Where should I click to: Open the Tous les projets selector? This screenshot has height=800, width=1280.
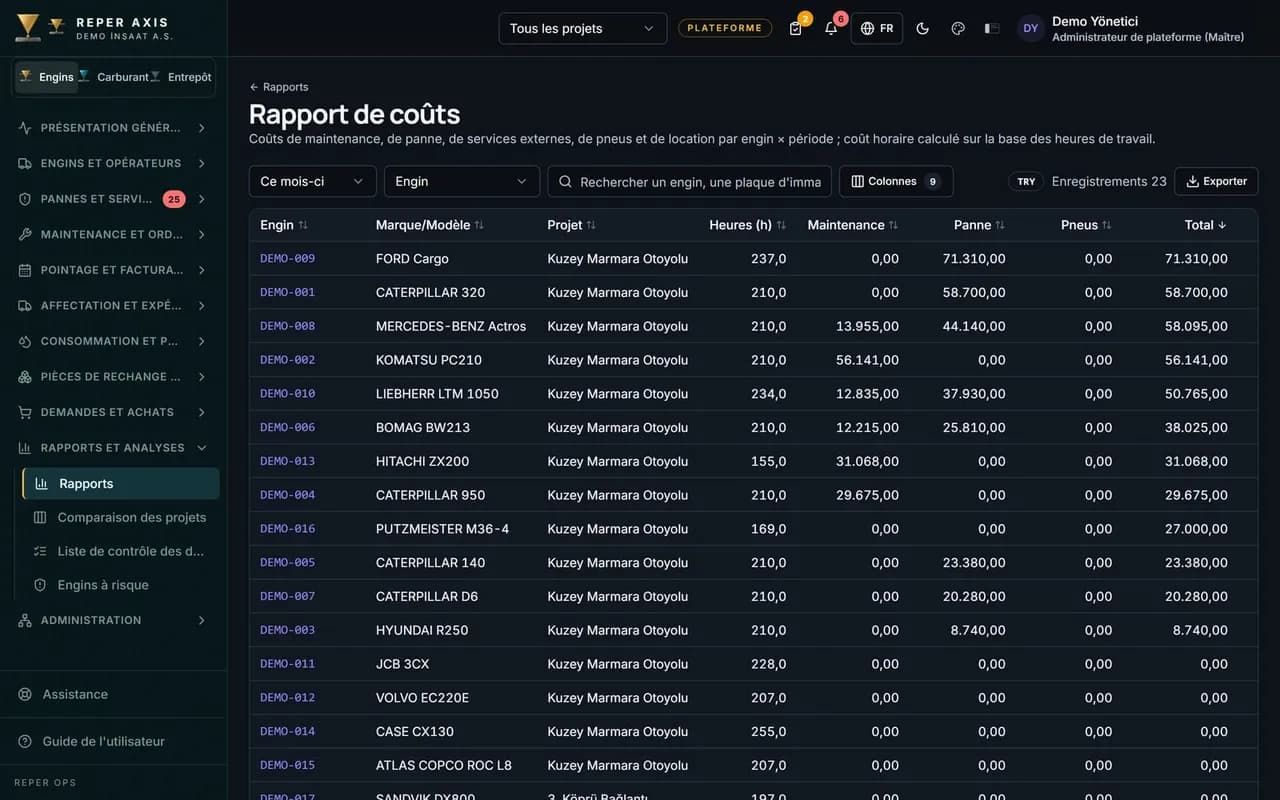pyautogui.click(x=583, y=28)
